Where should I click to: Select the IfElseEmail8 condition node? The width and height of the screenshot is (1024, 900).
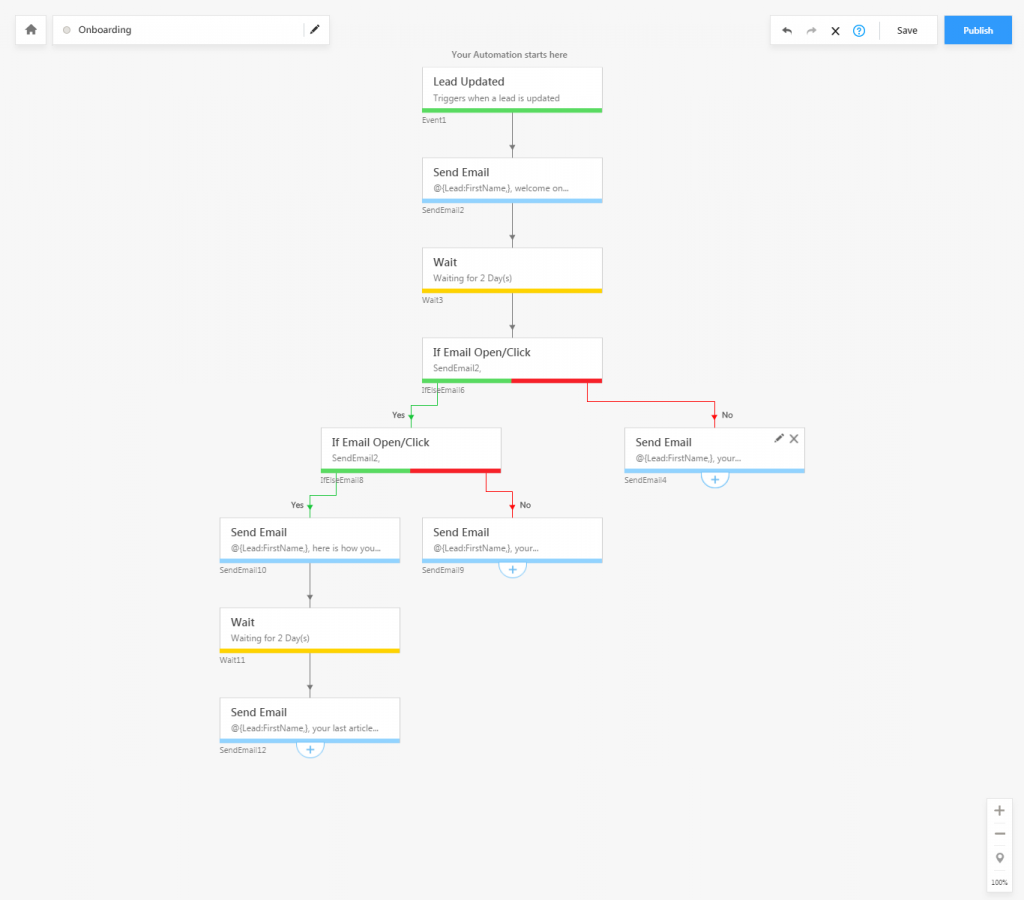[411, 451]
